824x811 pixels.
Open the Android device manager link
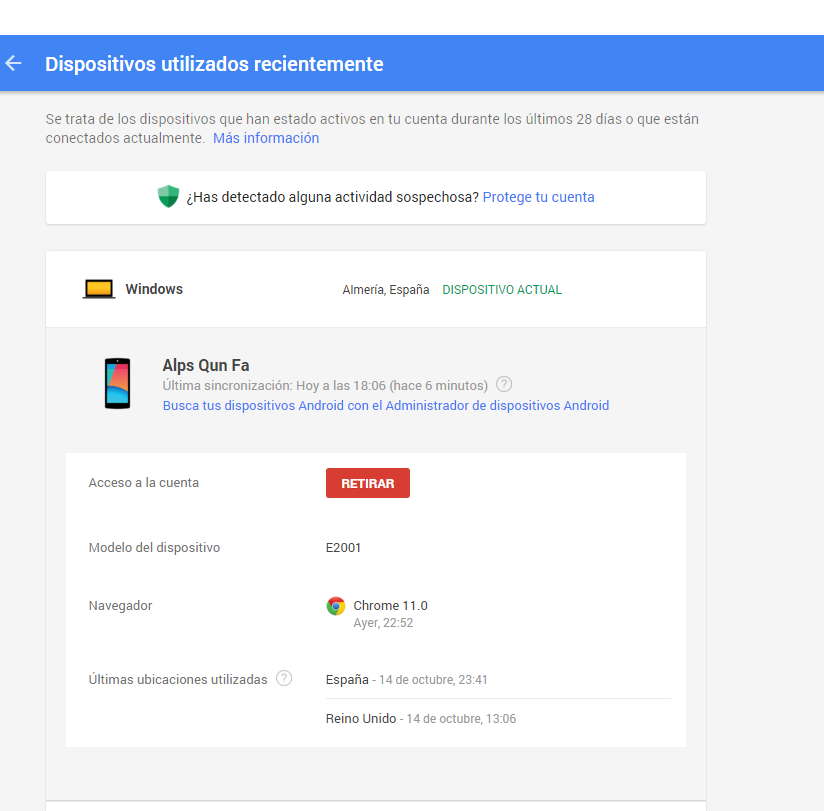coord(385,406)
